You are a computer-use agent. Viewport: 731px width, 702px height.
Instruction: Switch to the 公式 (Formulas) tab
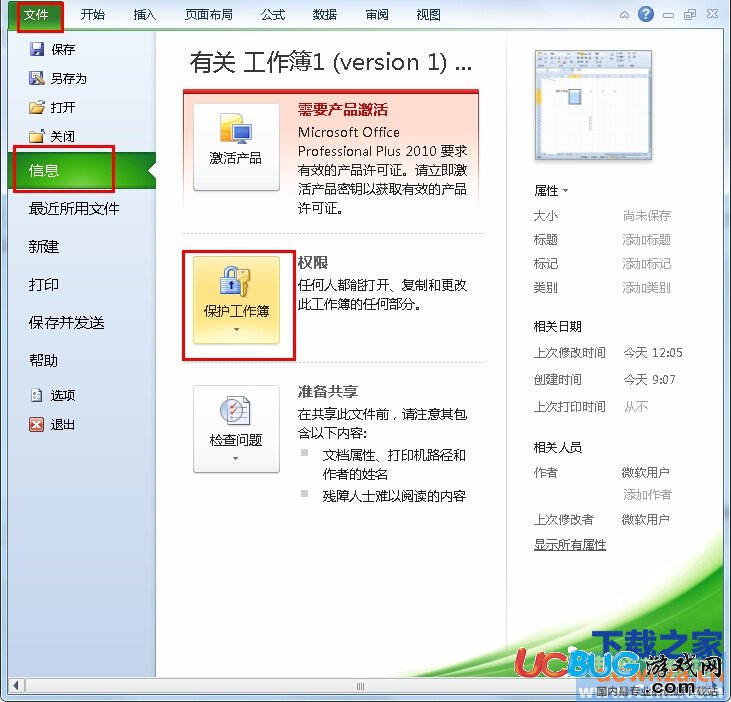273,15
